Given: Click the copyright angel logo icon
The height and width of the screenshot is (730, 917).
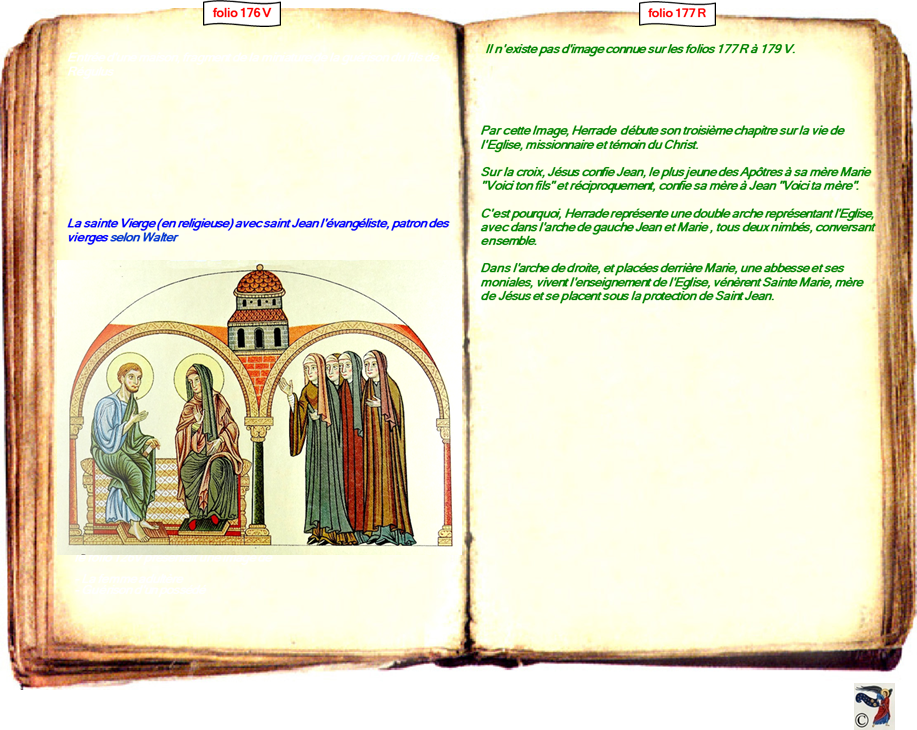Looking at the screenshot, I should (874, 706).
